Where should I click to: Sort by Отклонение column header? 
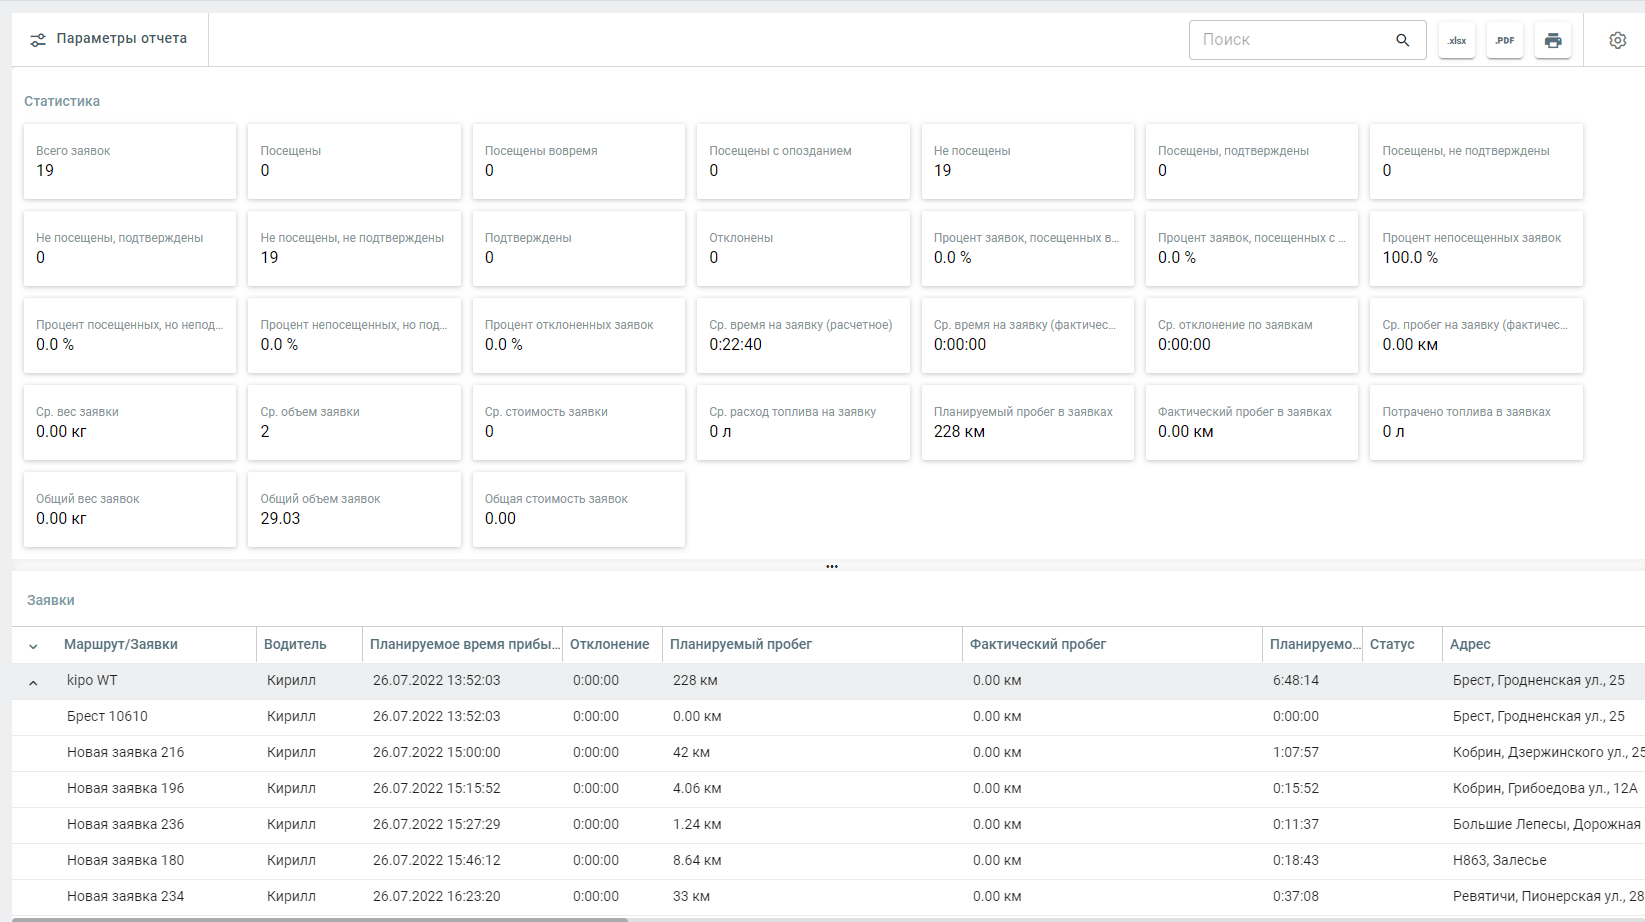click(609, 645)
